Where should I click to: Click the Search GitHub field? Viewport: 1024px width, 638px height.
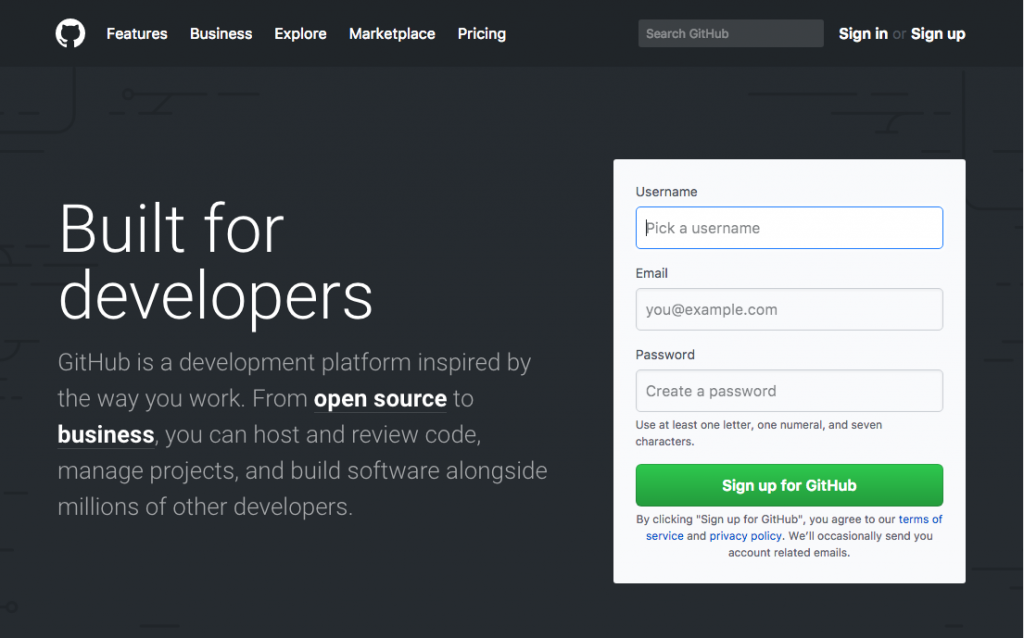click(x=730, y=33)
